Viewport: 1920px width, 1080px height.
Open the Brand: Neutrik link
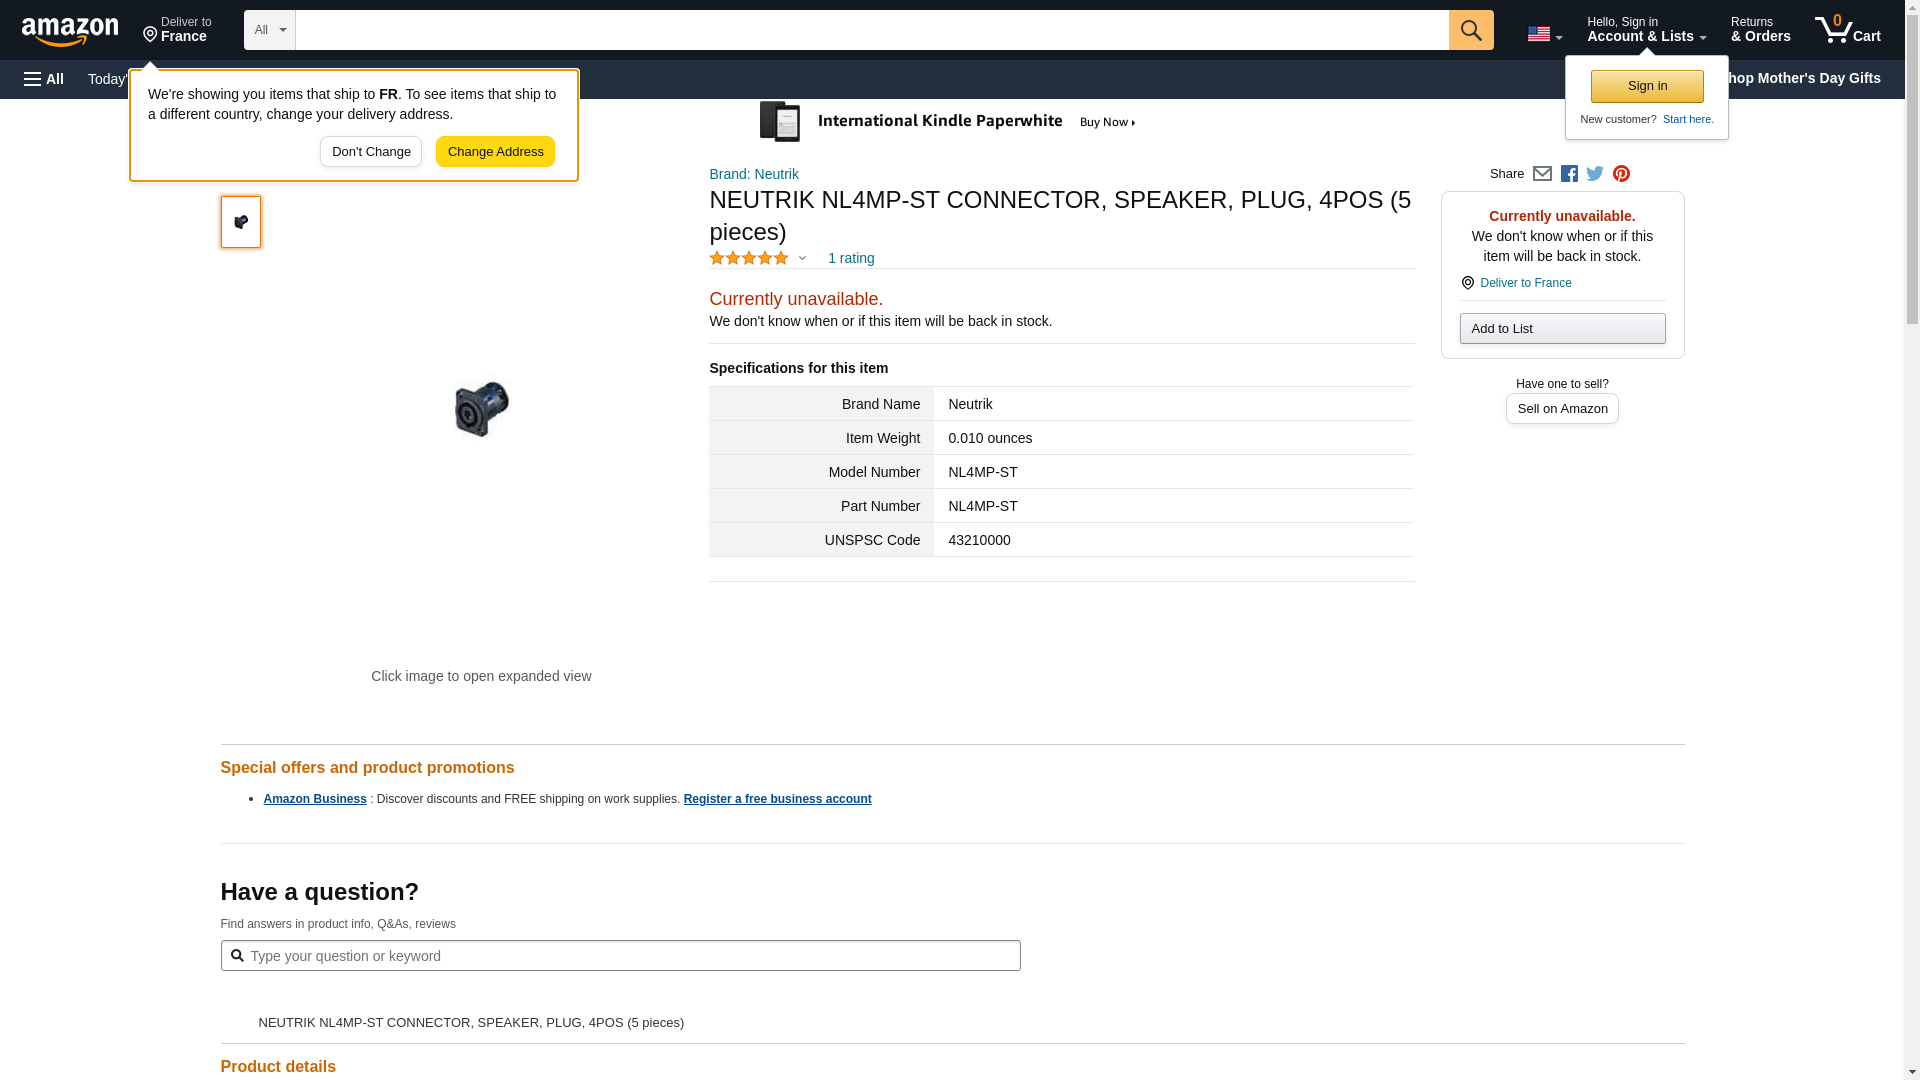tap(754, 174)
